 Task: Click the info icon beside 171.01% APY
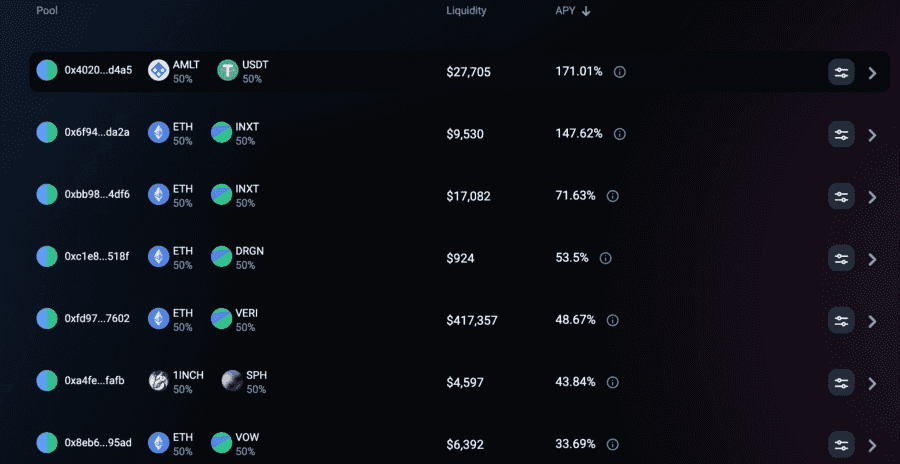point(619,72)
